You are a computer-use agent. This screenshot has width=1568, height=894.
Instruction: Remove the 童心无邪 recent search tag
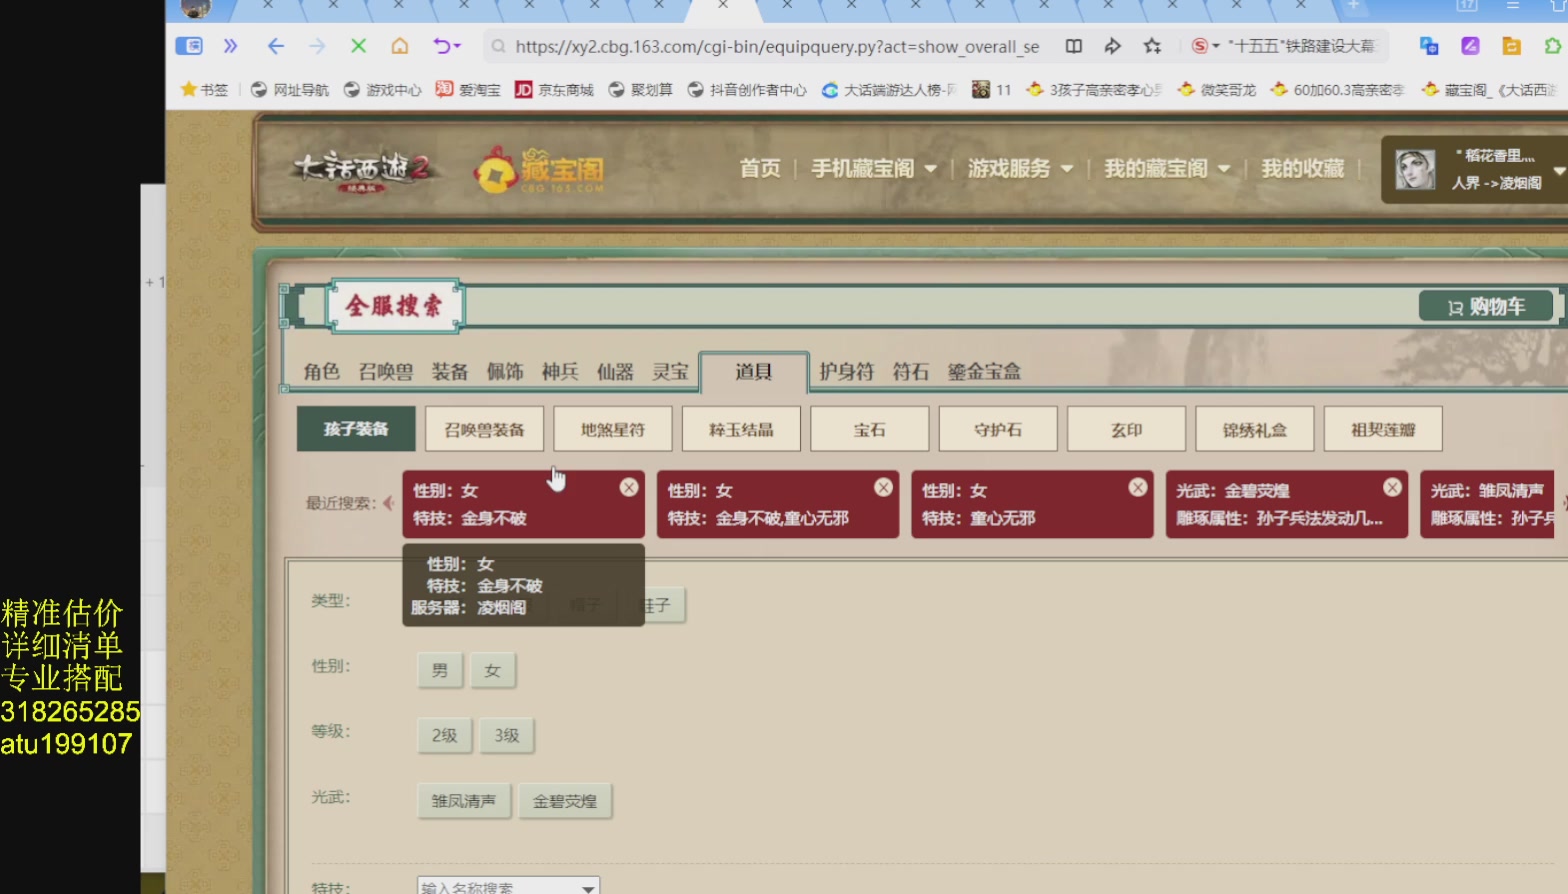[x=1138, y=487]
